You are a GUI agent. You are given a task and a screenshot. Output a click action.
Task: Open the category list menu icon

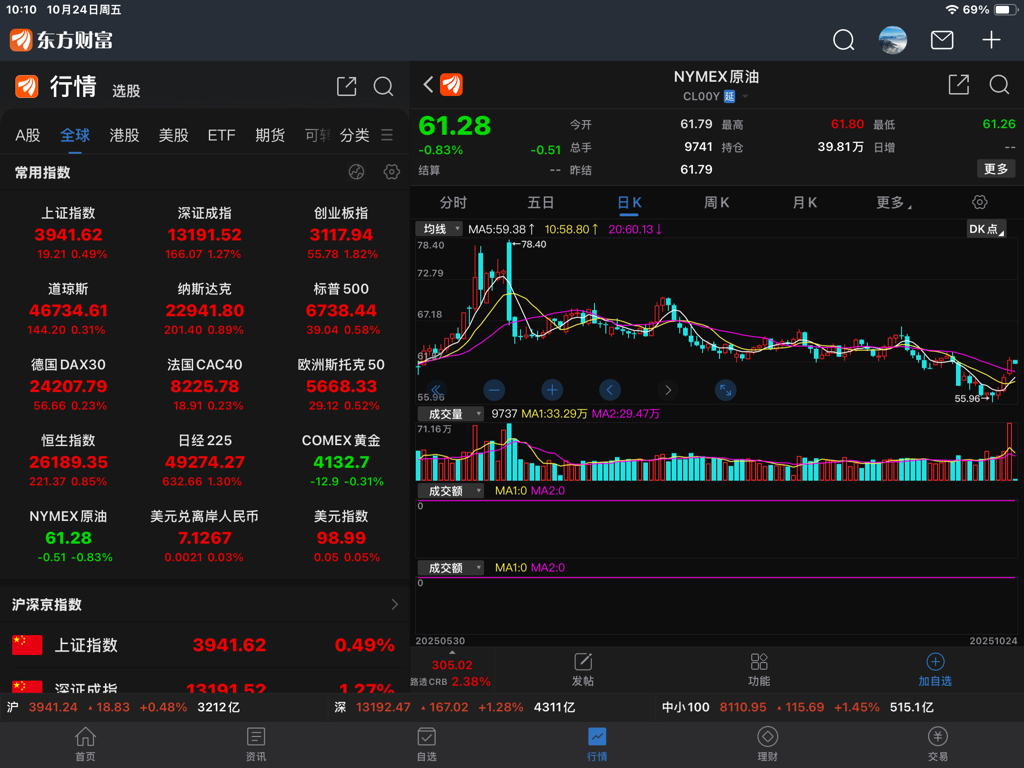pyautogui.click(x=387, y=135)
